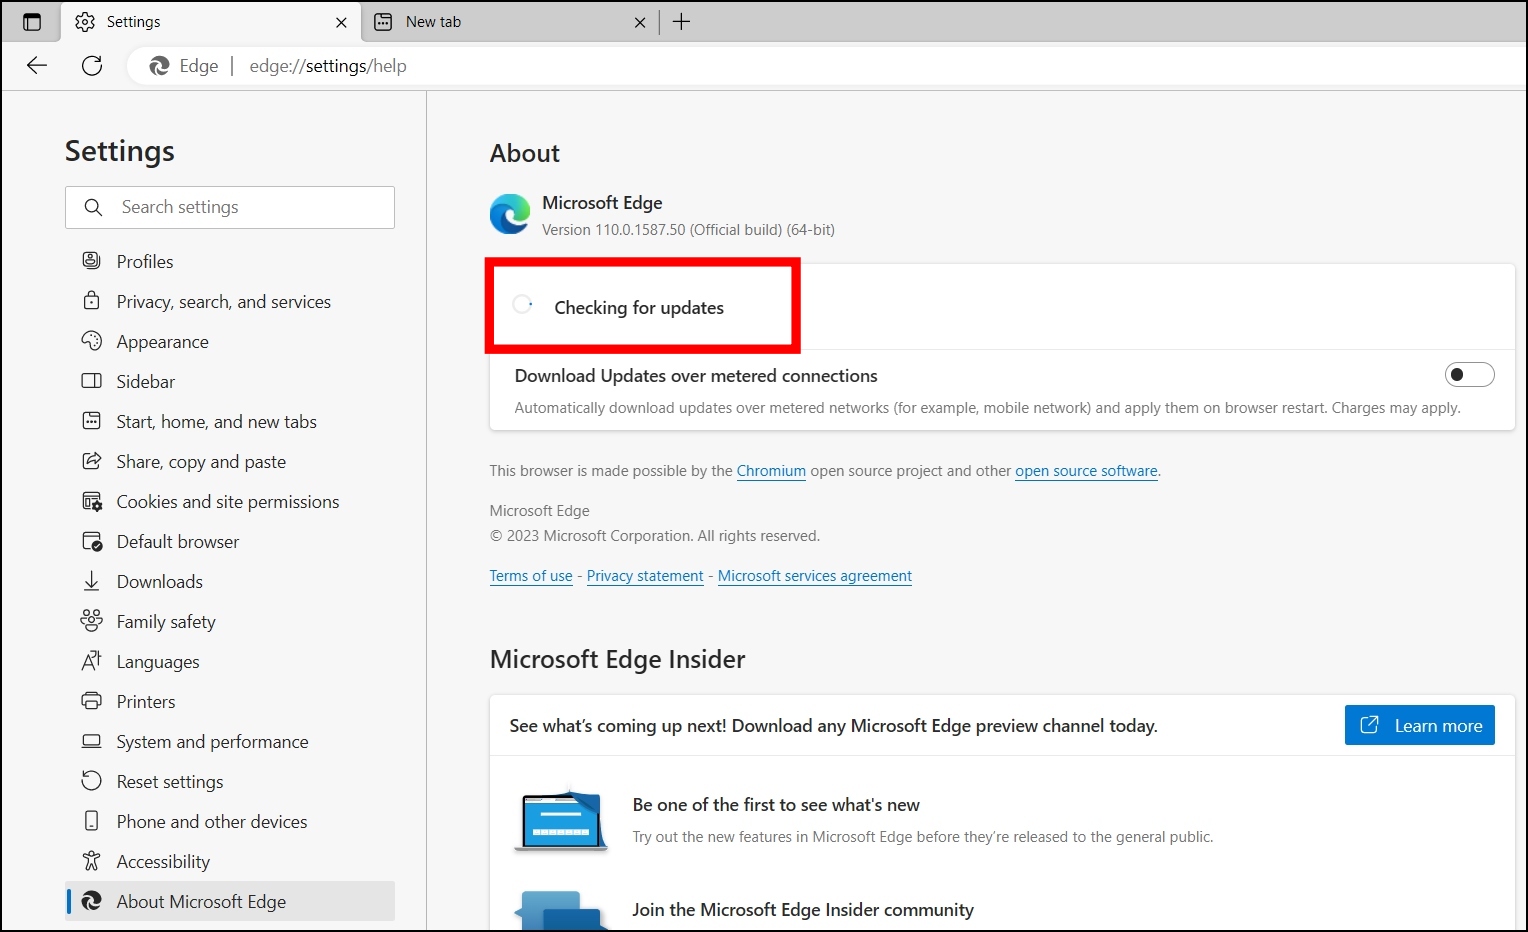Go back with the back arrow

(37, 66)
